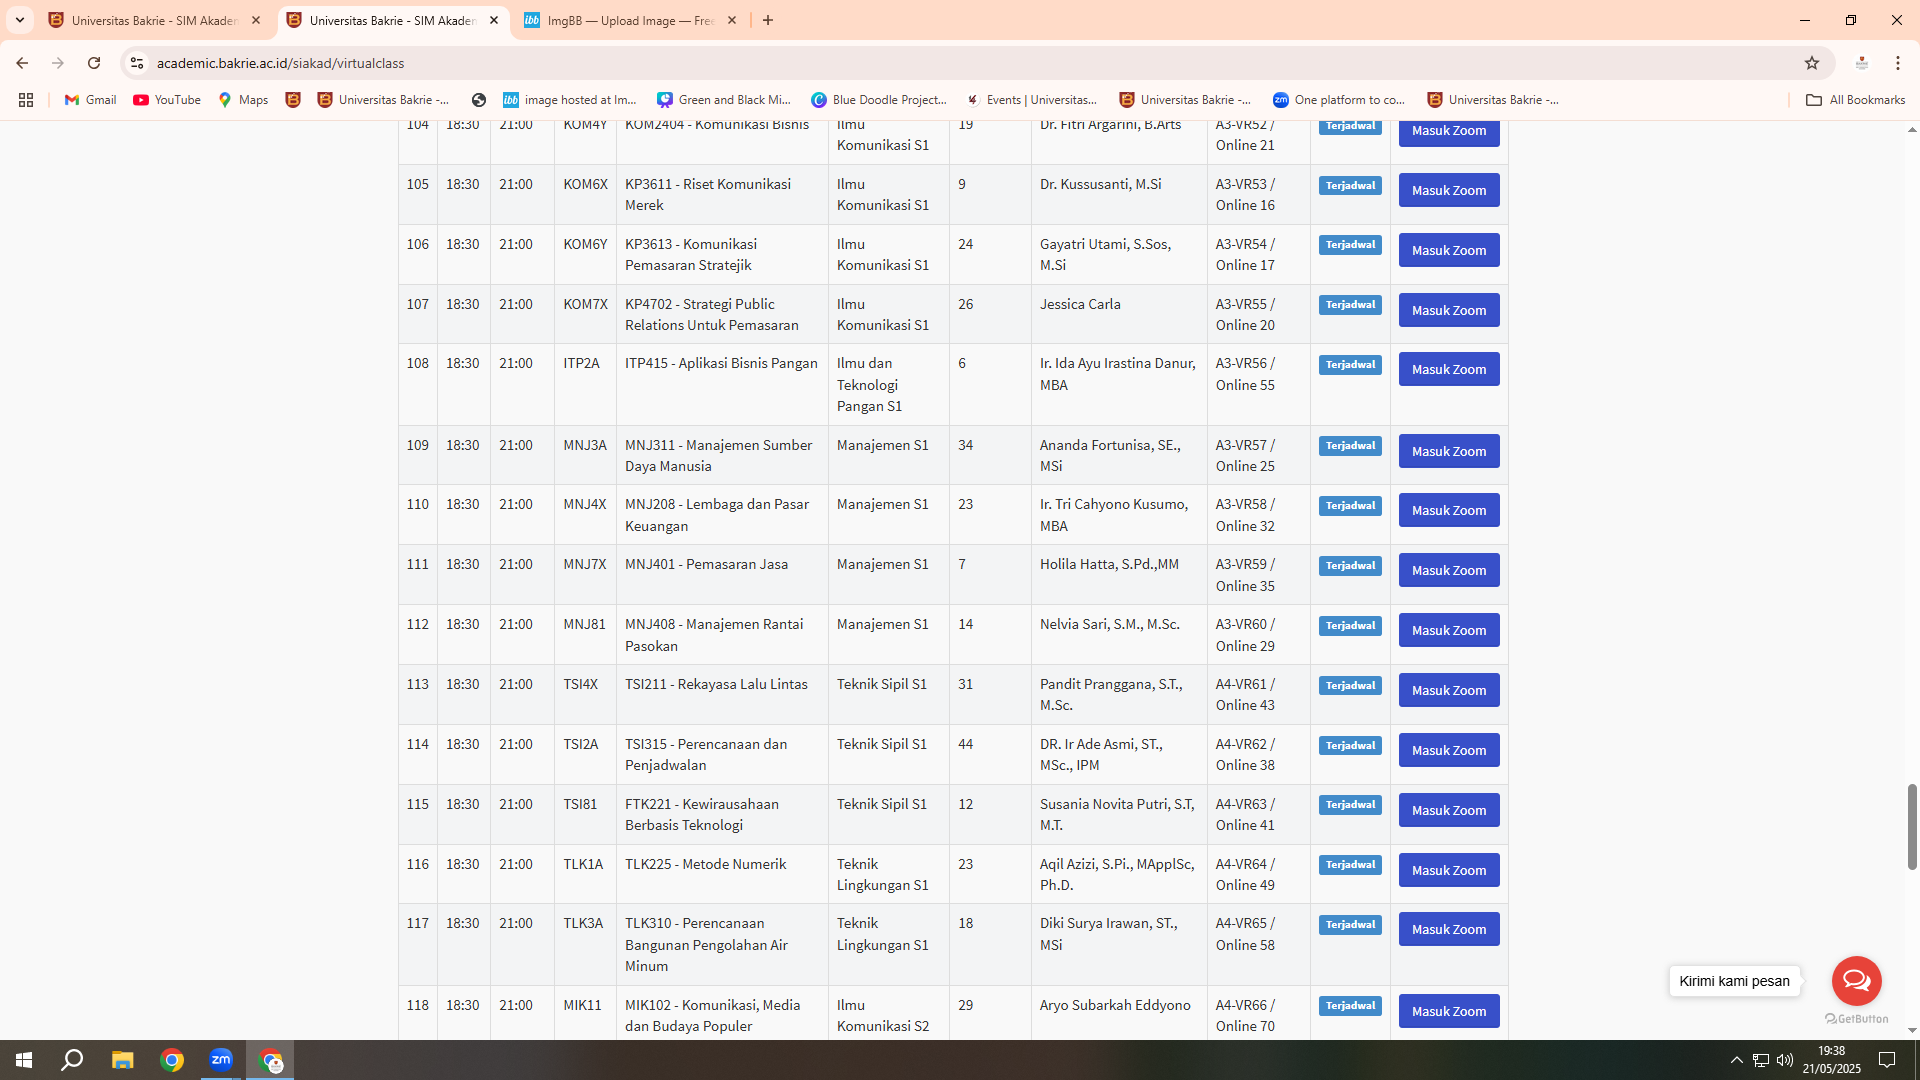This screenshot has height=1080, width=1920.
Task: Select 'TSI315 - Perencanaan dan Penjadwalan' cell
Action: tap(722, 754)
